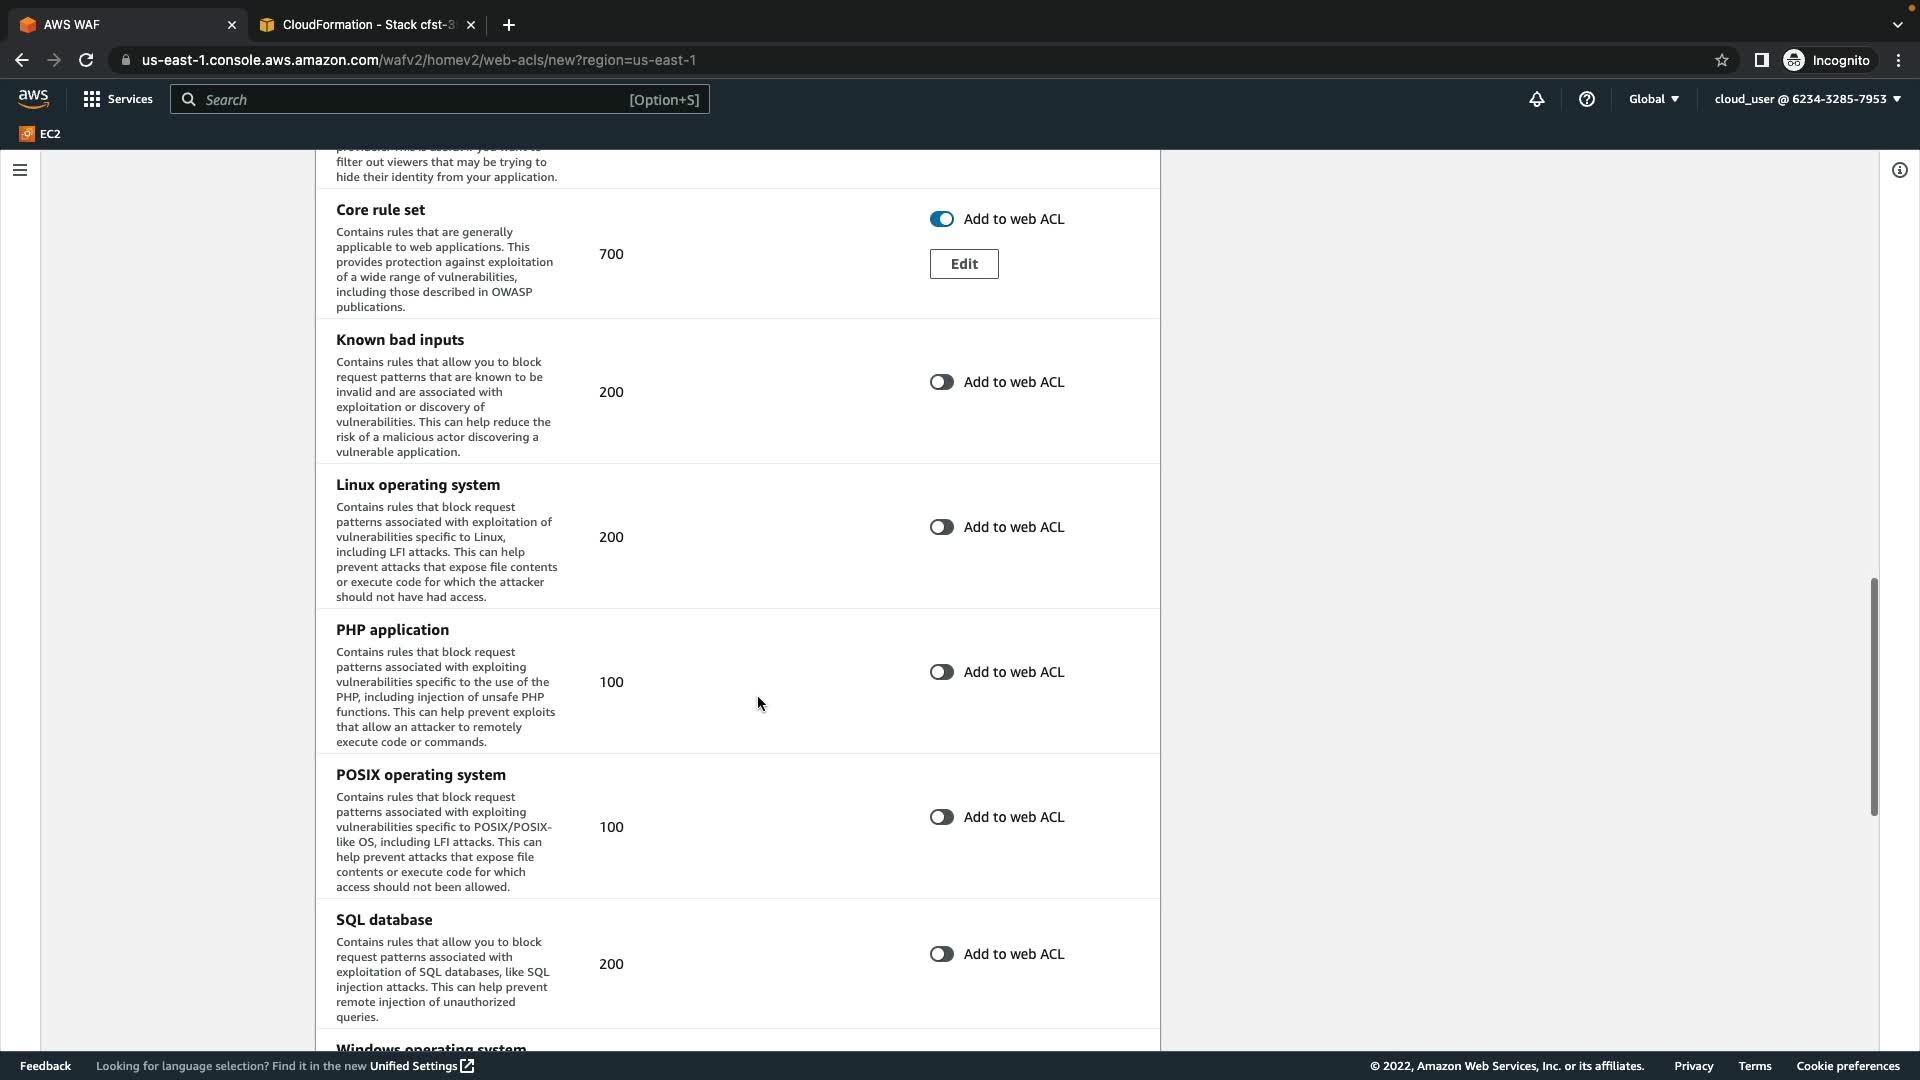The width and height of the screenshot is (1920, 1080).
Task: Open AWS notifications bell
Action: coord(1536,99)
